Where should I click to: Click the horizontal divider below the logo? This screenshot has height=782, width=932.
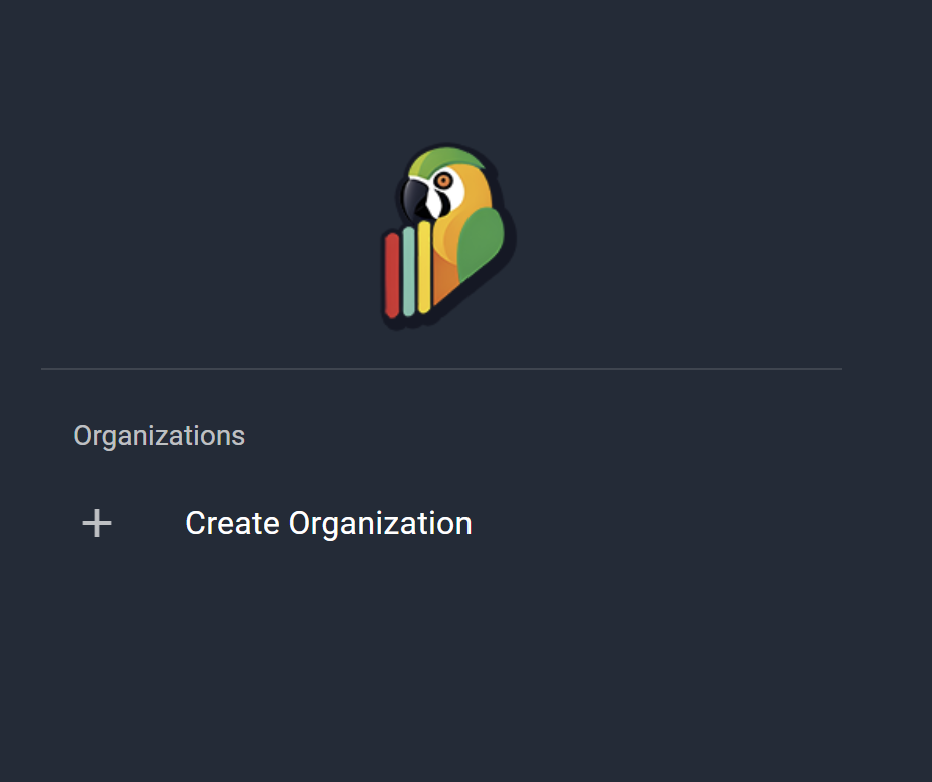pos(441,369)
